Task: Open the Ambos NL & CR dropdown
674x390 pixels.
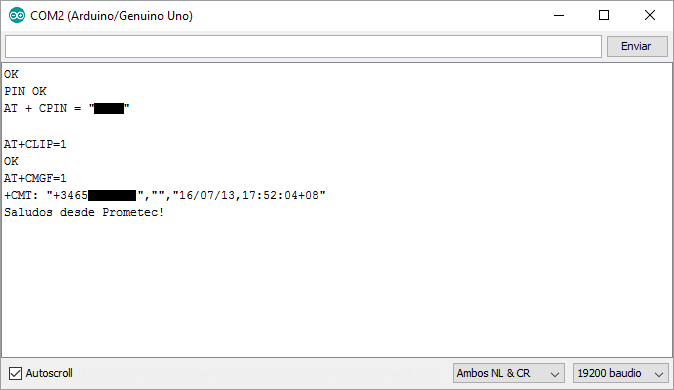Action: [x=509, y=373]
